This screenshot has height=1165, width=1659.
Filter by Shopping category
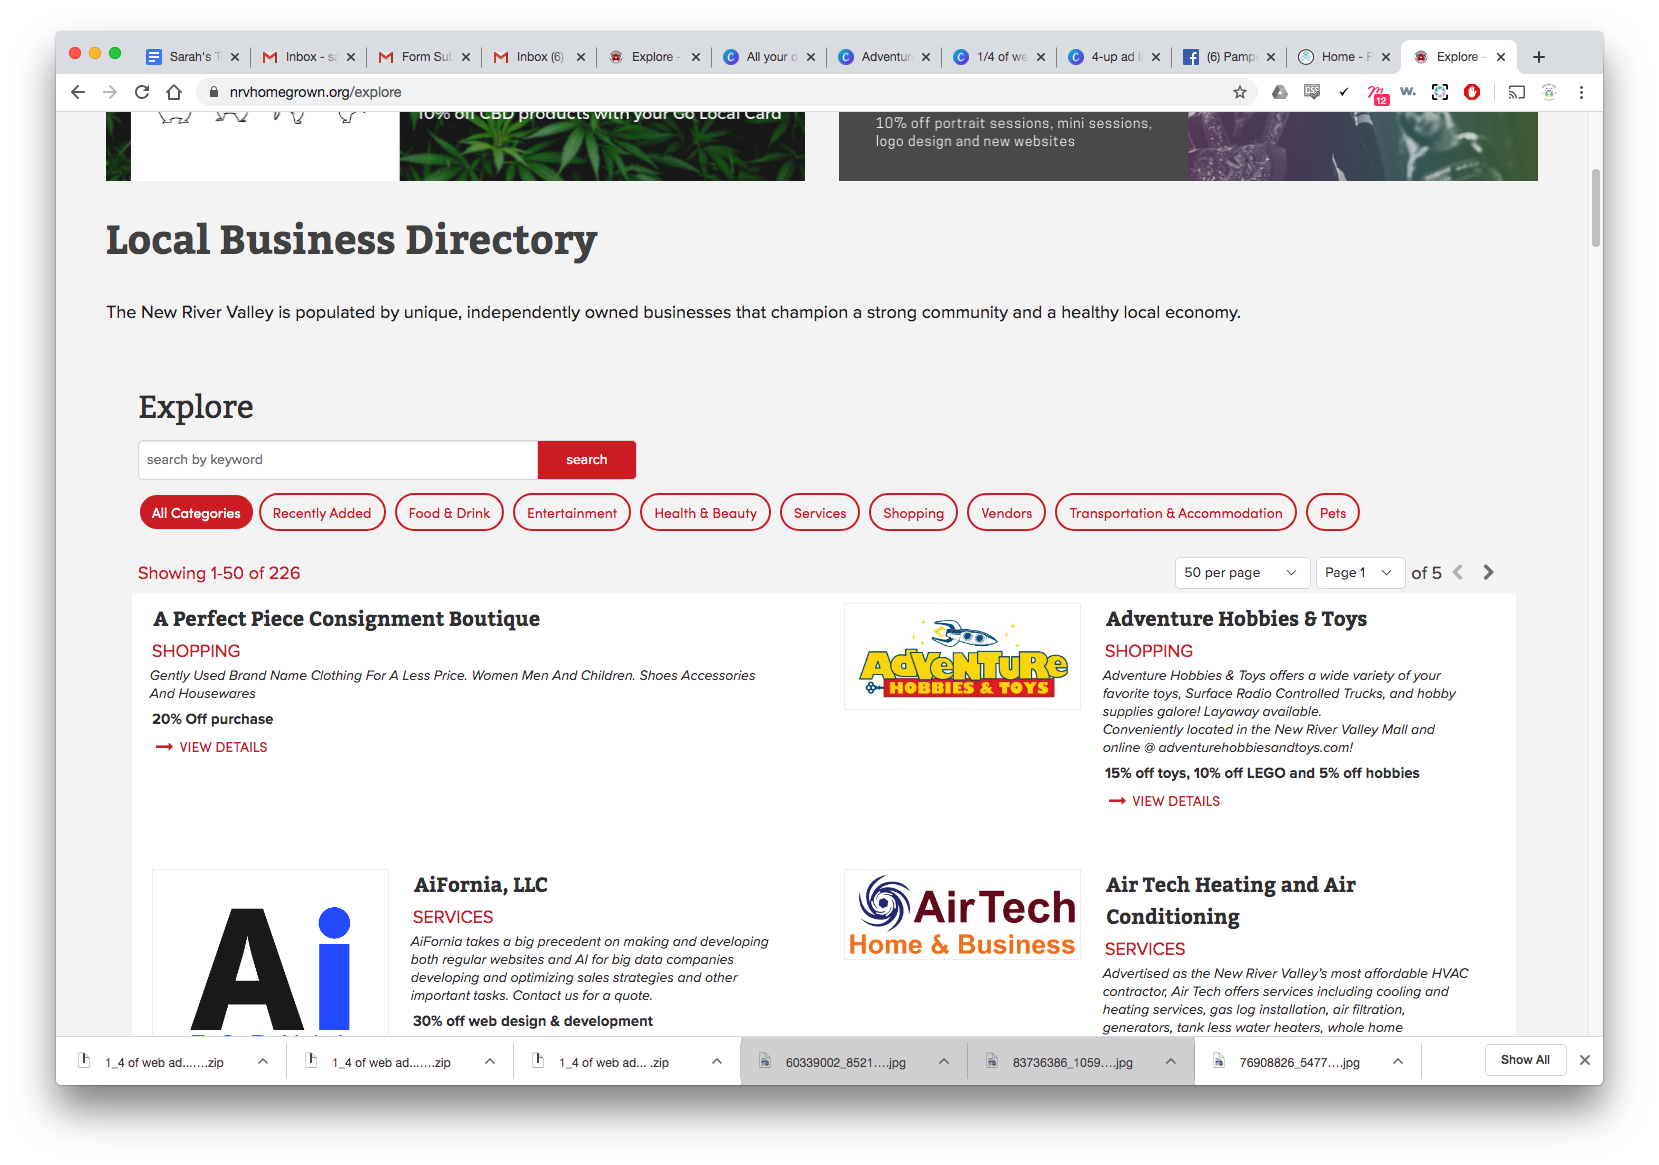913,513
